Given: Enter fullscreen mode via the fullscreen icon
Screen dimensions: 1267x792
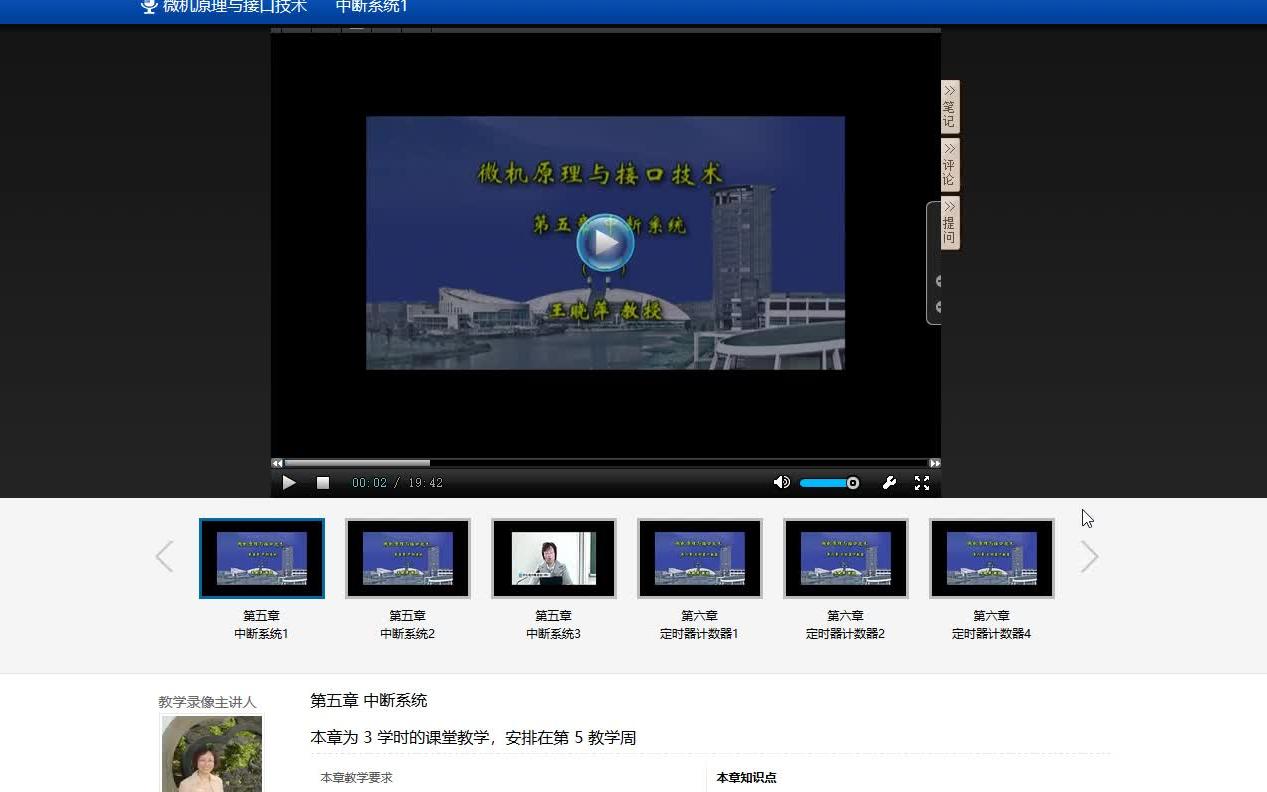Looking at the screenshot, I should pyautogui.click(x=921, y=482).
